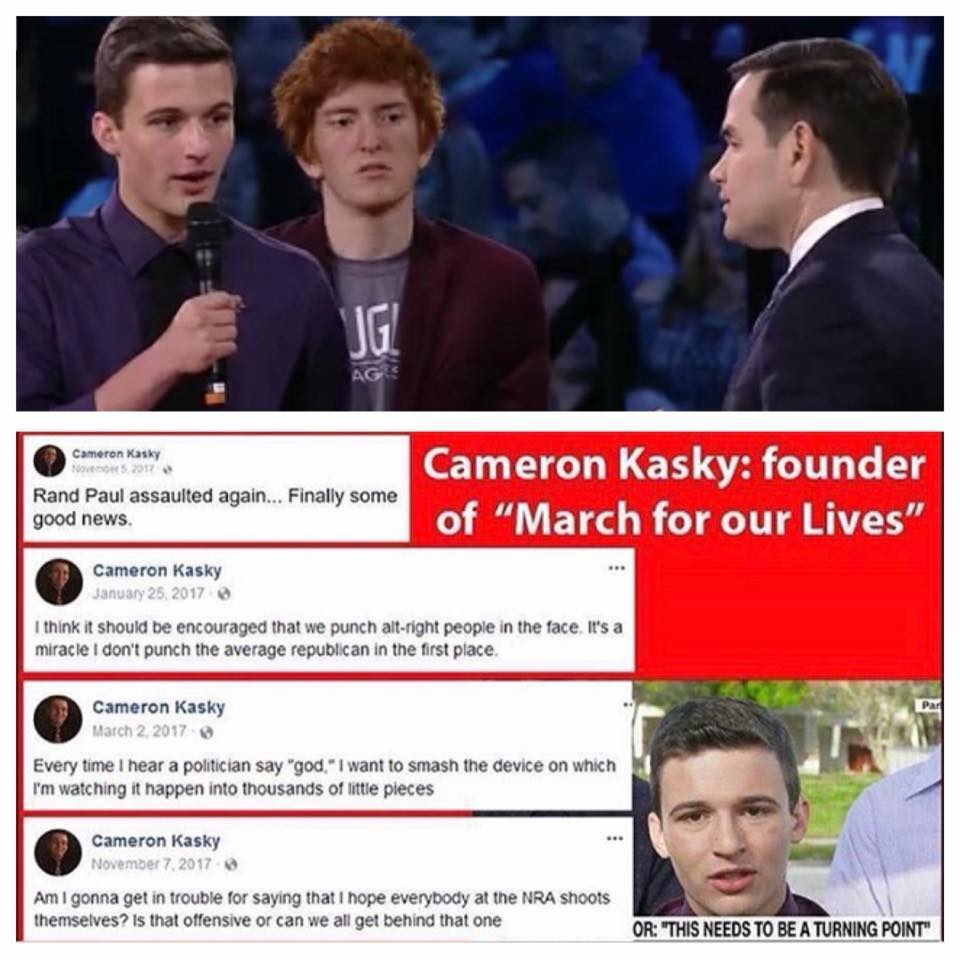960x960 pixels.
Task: Click the March 2, 2017 timestamp
Action: pos(139,731)
